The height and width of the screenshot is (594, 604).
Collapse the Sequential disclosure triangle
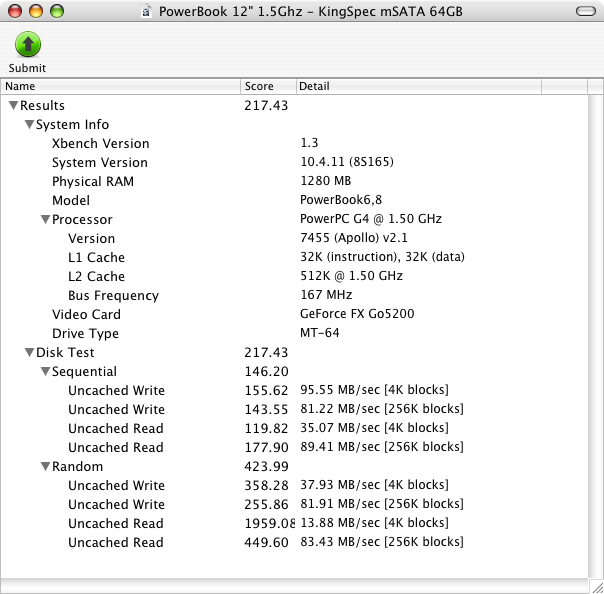(x=45, y=371)
